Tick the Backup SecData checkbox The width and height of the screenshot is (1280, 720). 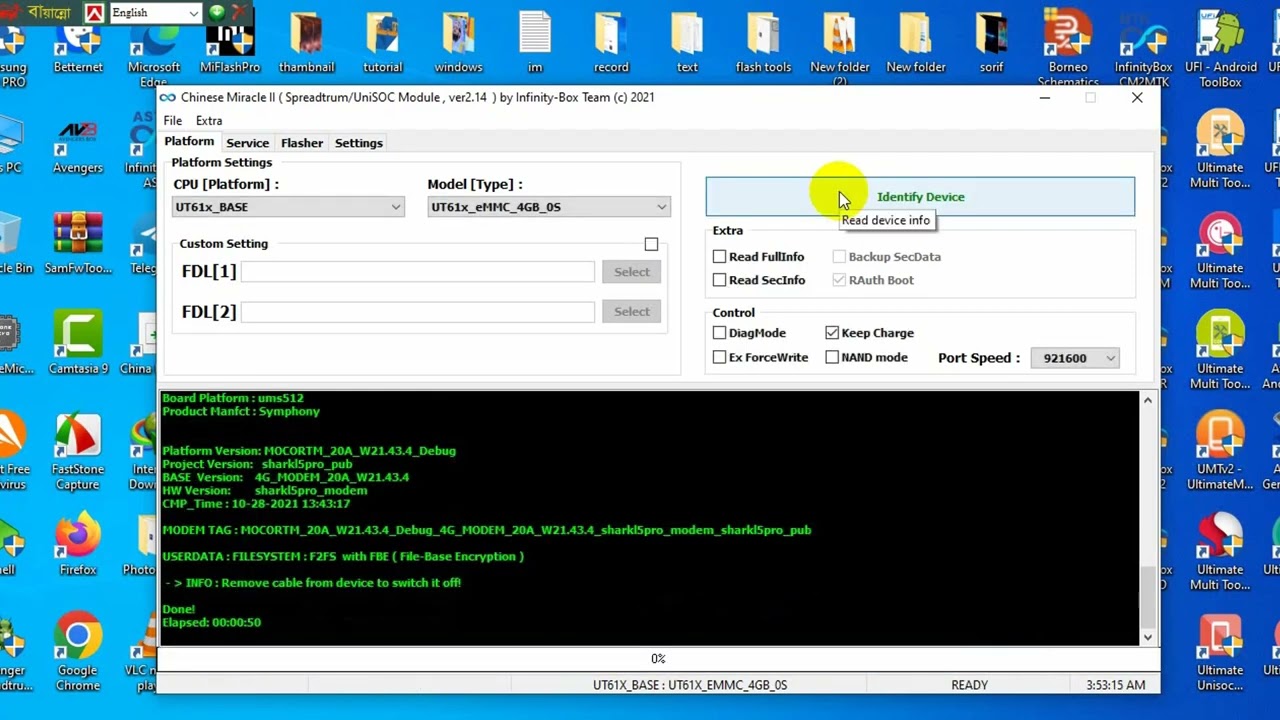click(x=839, y=257)
